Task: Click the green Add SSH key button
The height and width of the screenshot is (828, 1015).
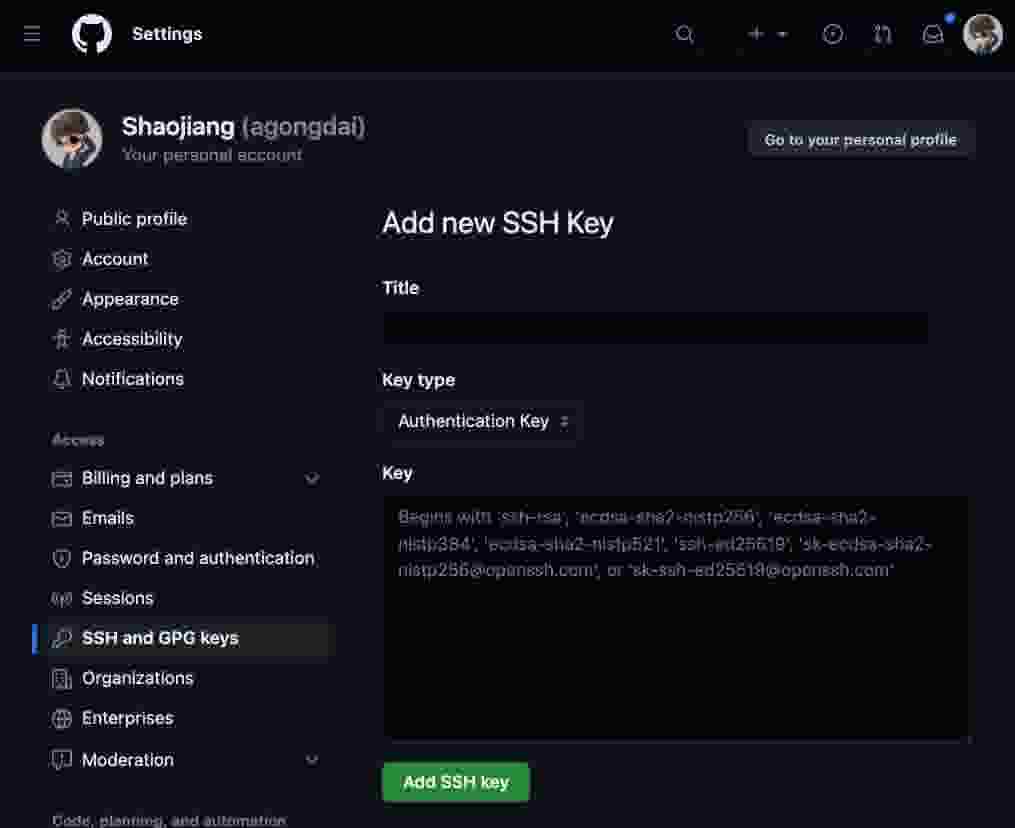Action: click(456, 783)
